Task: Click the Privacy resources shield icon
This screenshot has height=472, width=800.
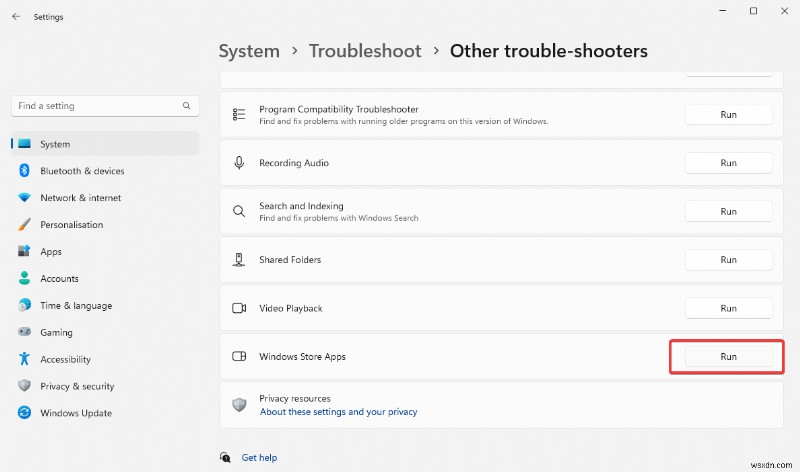Action: tap(239, 405)
